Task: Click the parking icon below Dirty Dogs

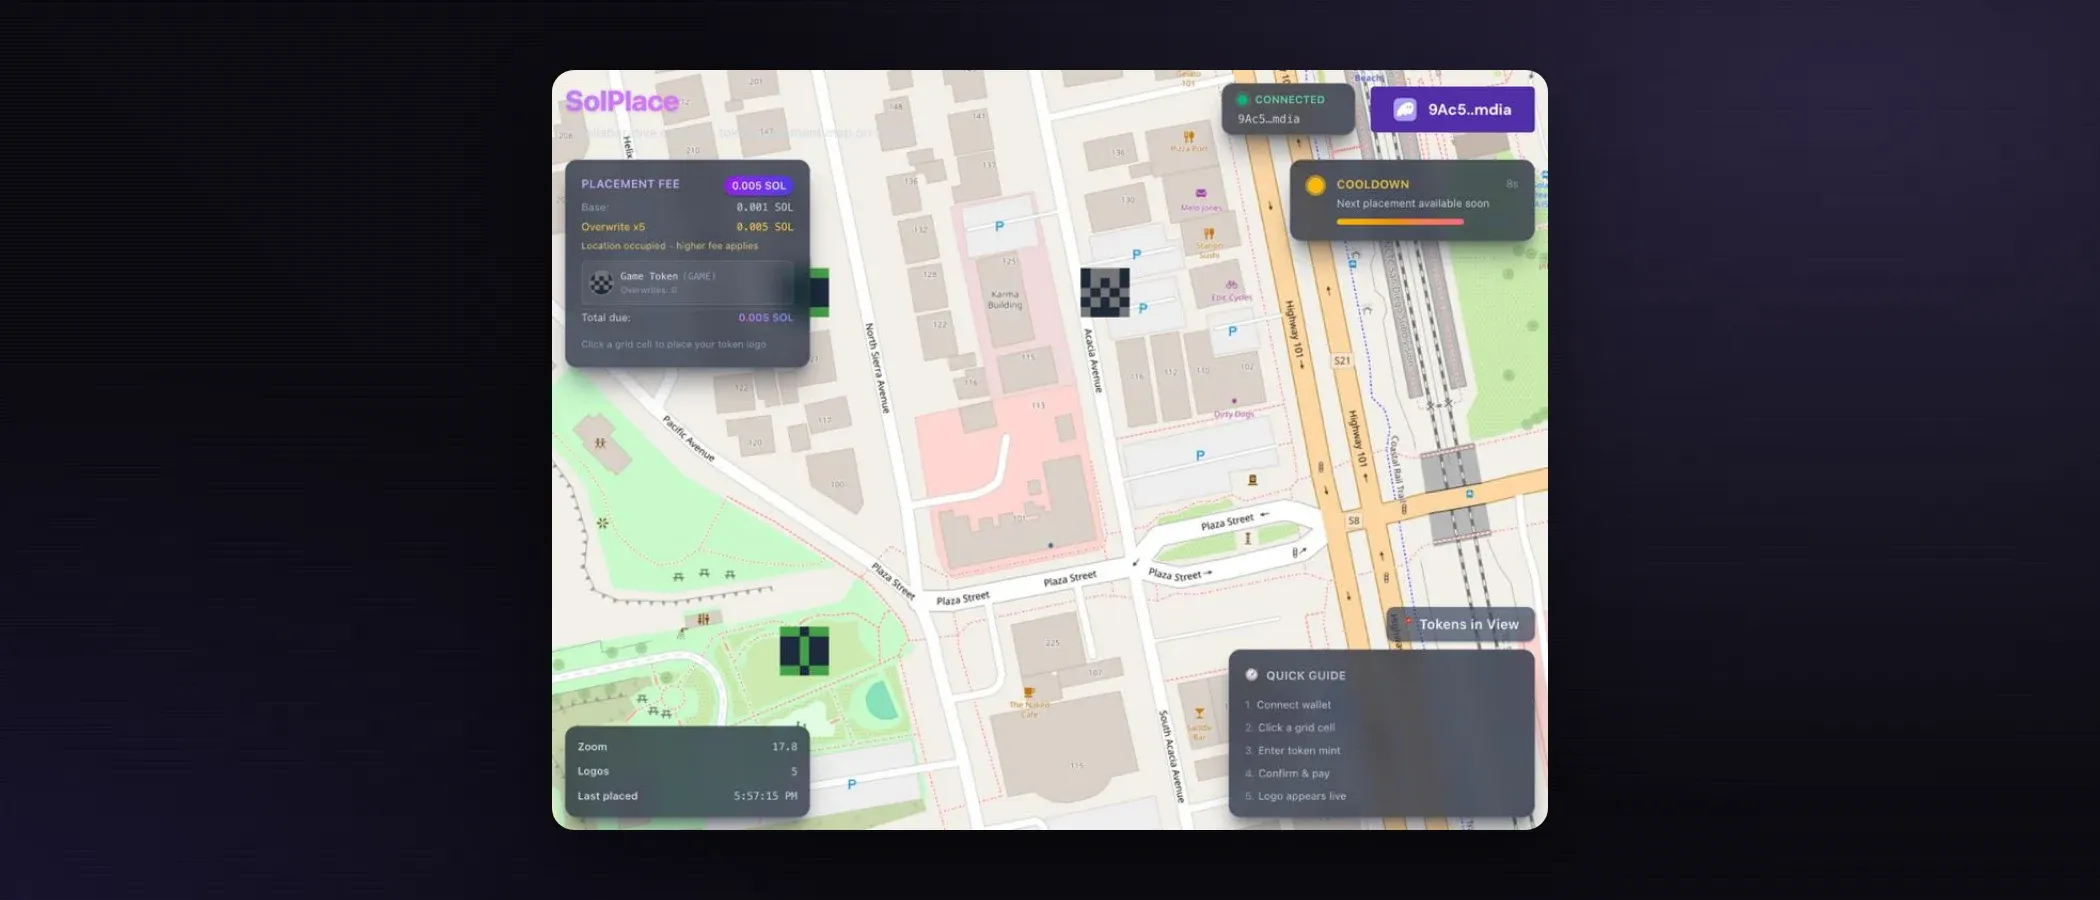Action: (x=1200, y=456)
